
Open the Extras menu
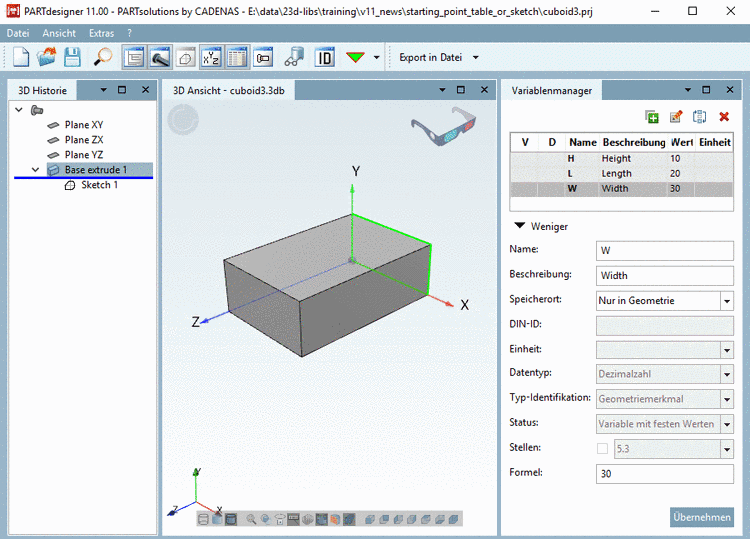101,33
